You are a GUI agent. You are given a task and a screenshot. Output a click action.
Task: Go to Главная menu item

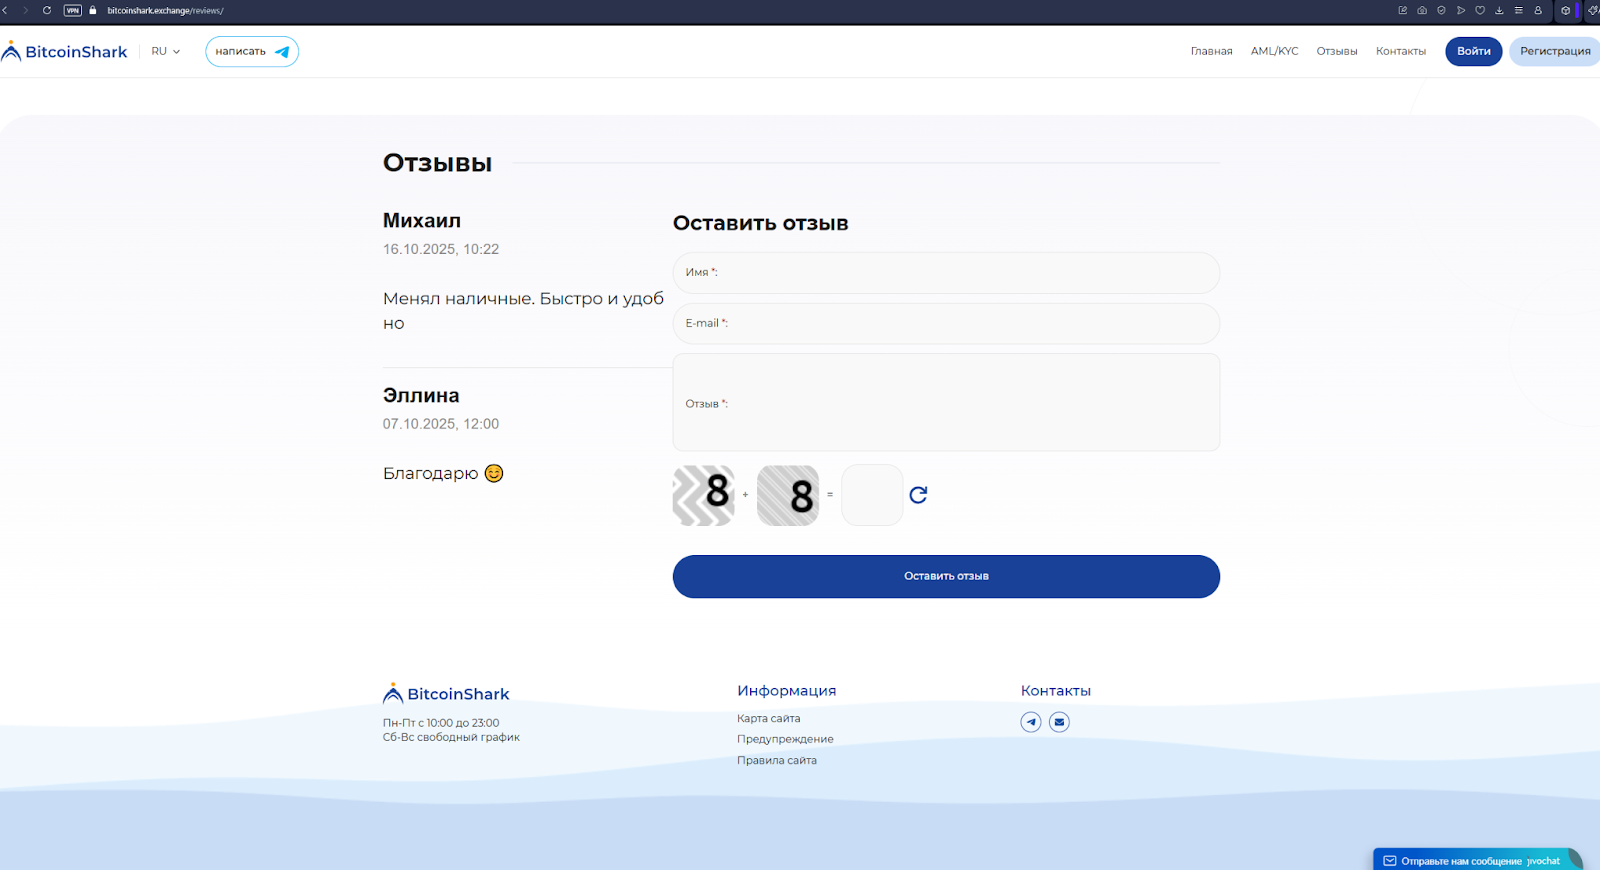[x=1211, y=52]
